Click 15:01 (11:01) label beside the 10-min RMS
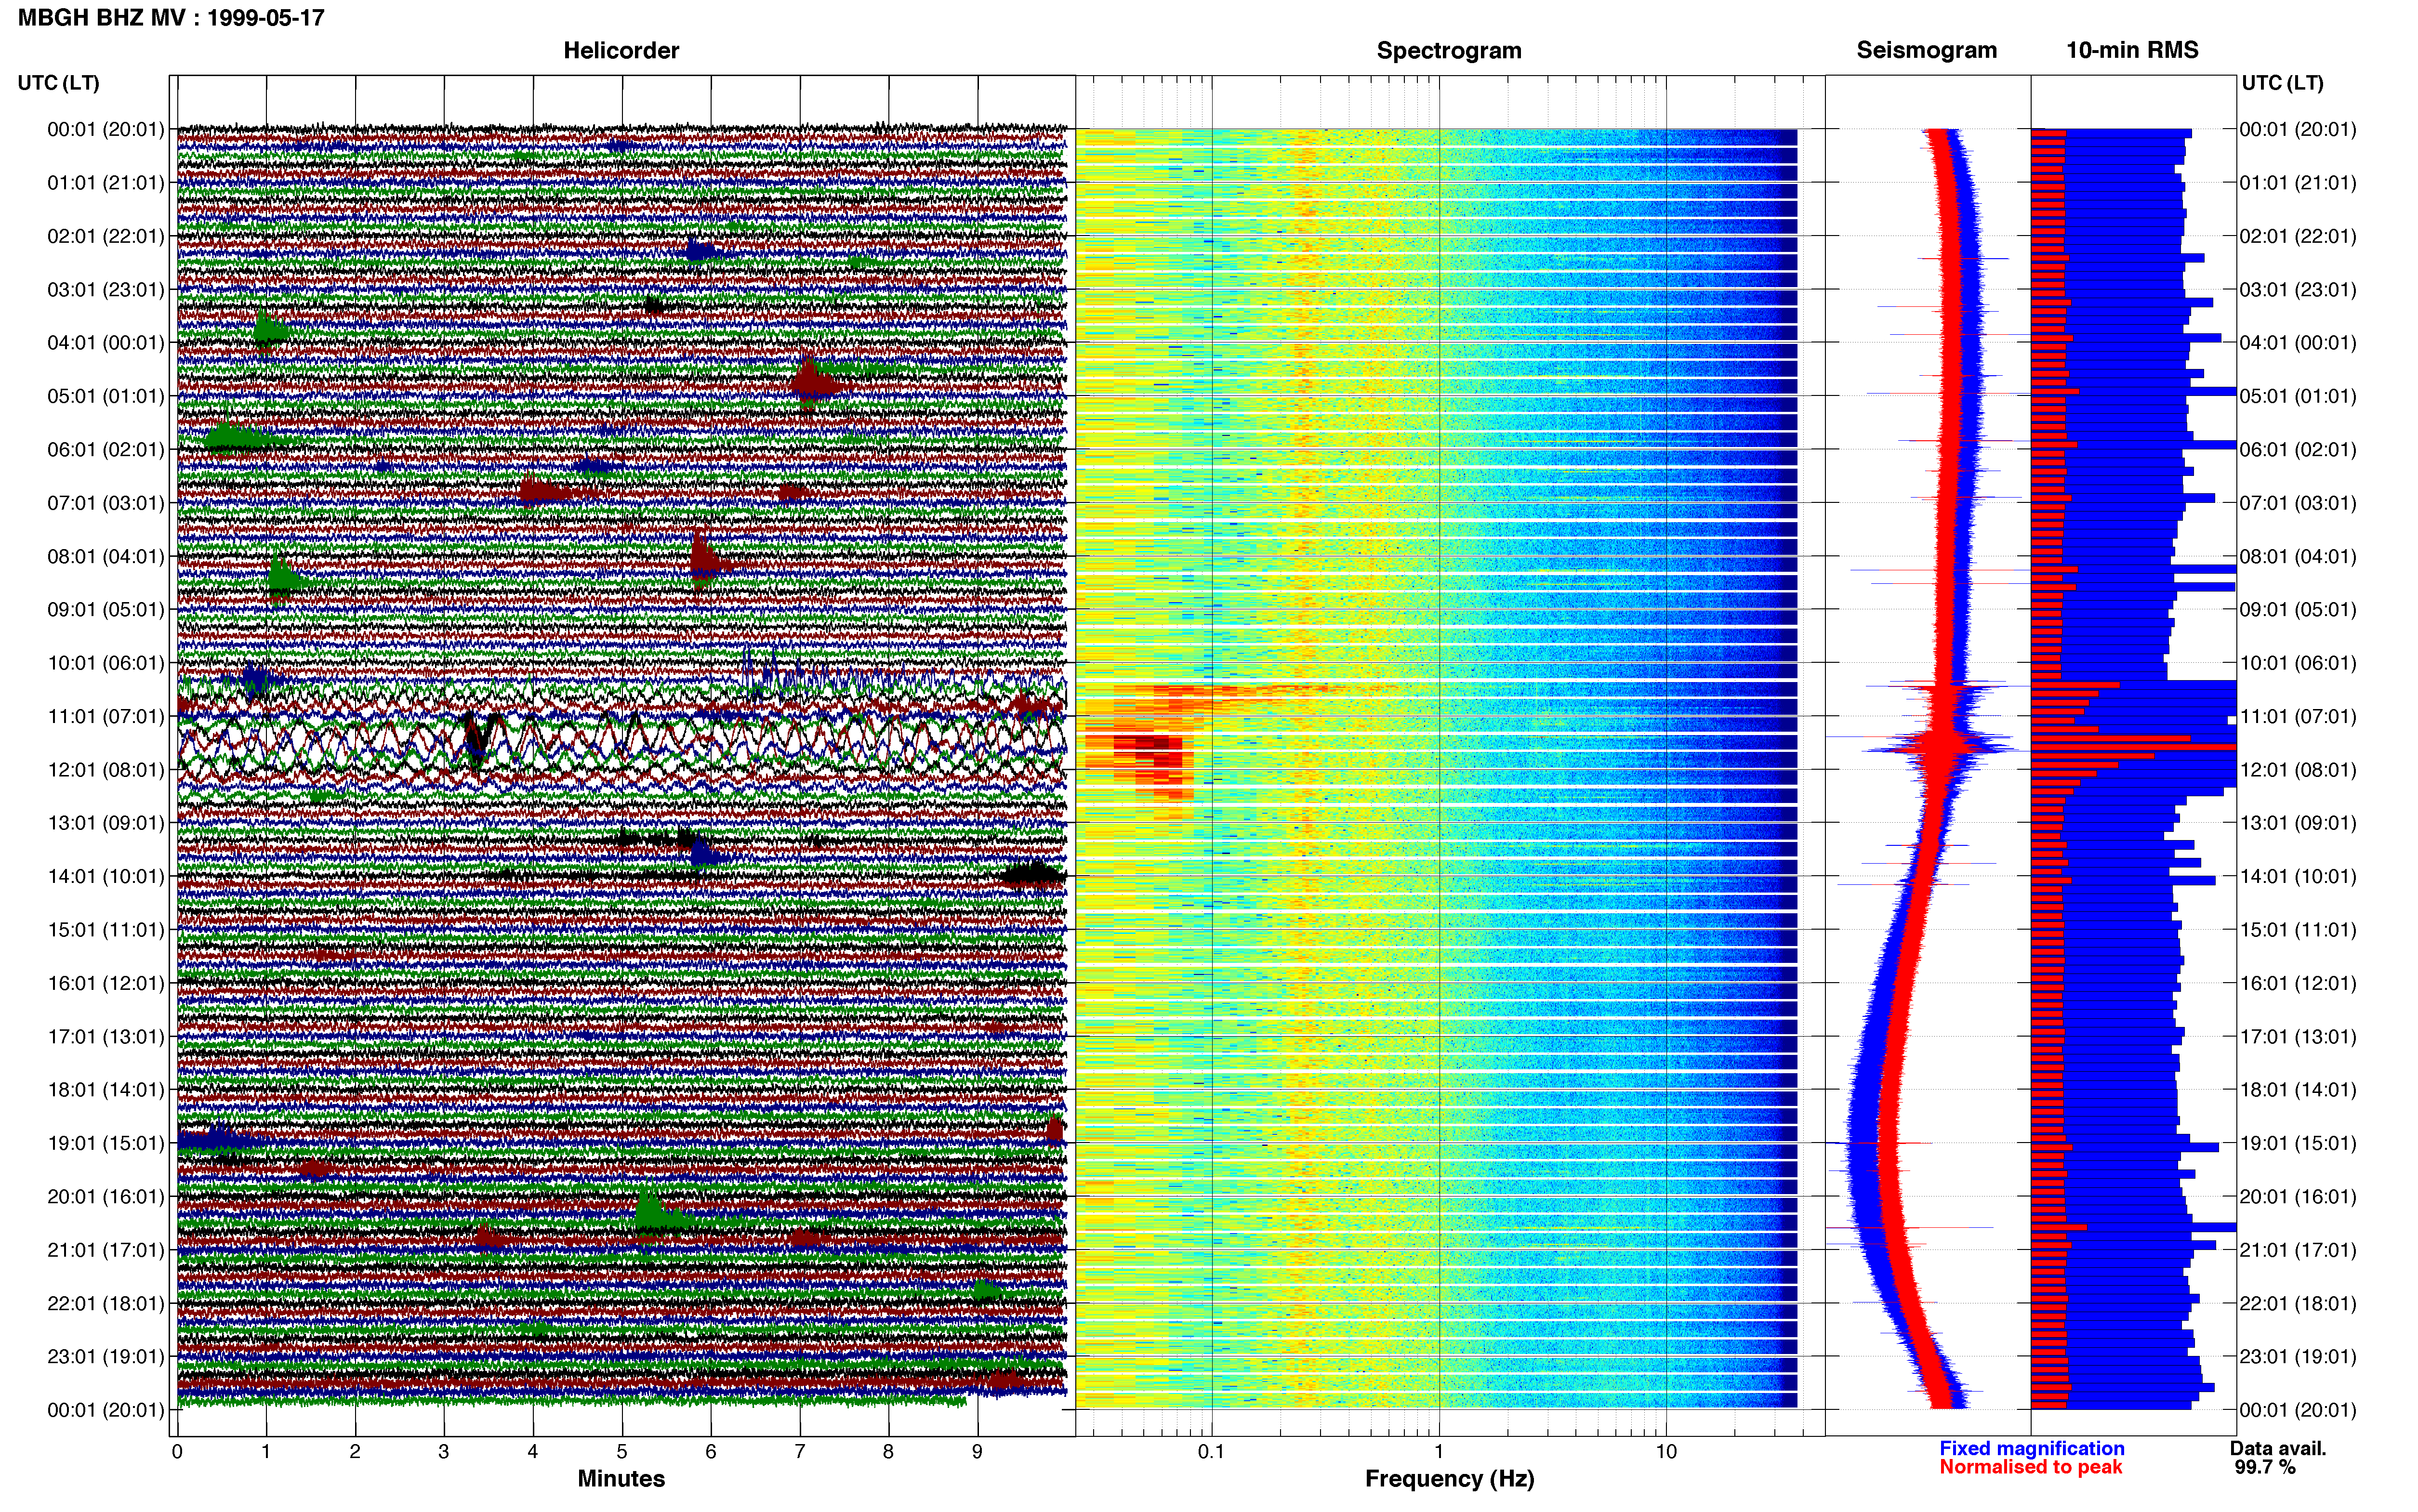The image size is (2418, 1512). pyautogui.click(x=2298, y=930)
